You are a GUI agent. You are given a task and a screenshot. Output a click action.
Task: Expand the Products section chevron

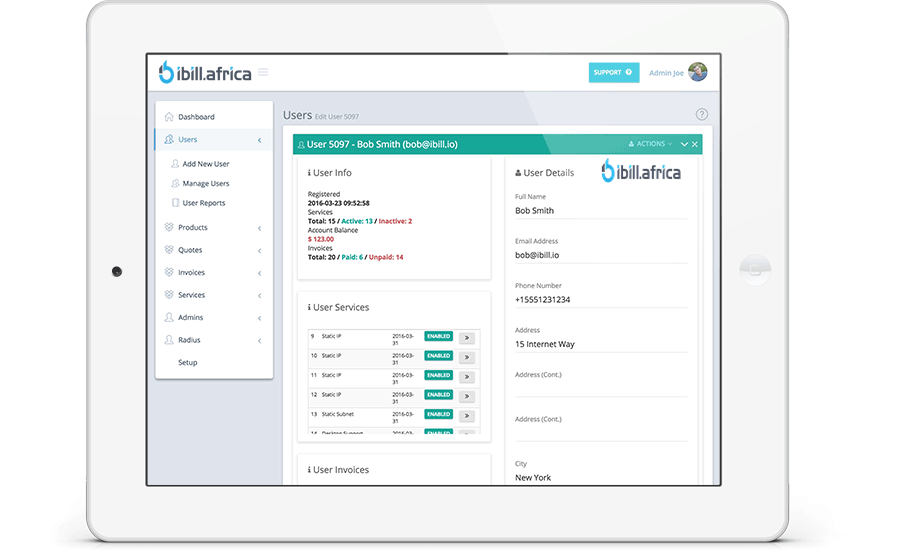(x=259, y=228)
